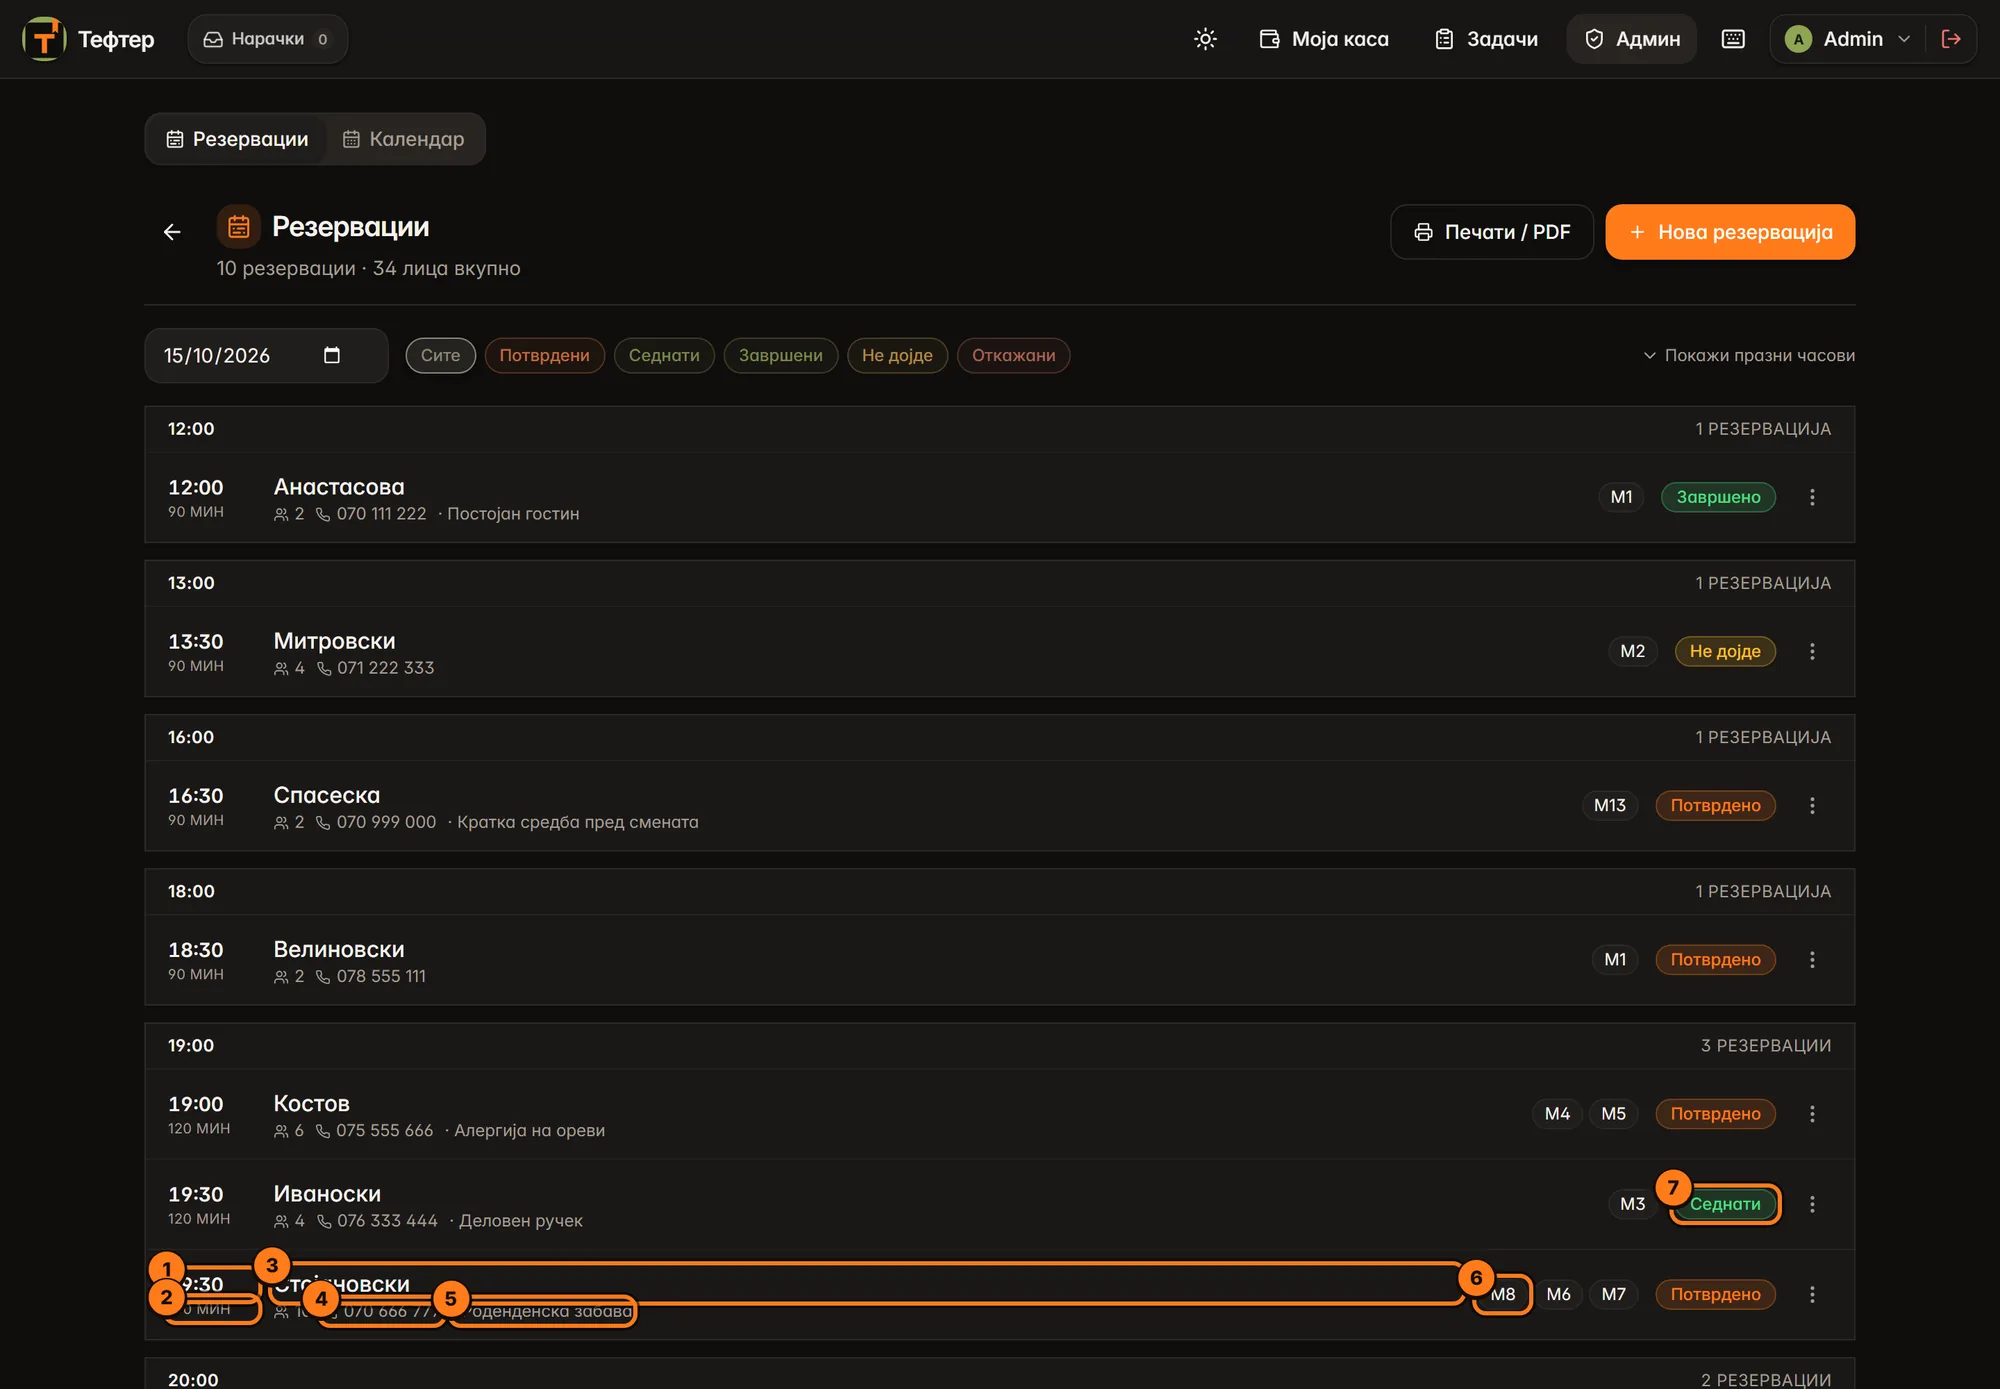Open the Админ section
Image resolution: width=2000 pixels, height=1389 pixels.
(x=1632, y=39)
